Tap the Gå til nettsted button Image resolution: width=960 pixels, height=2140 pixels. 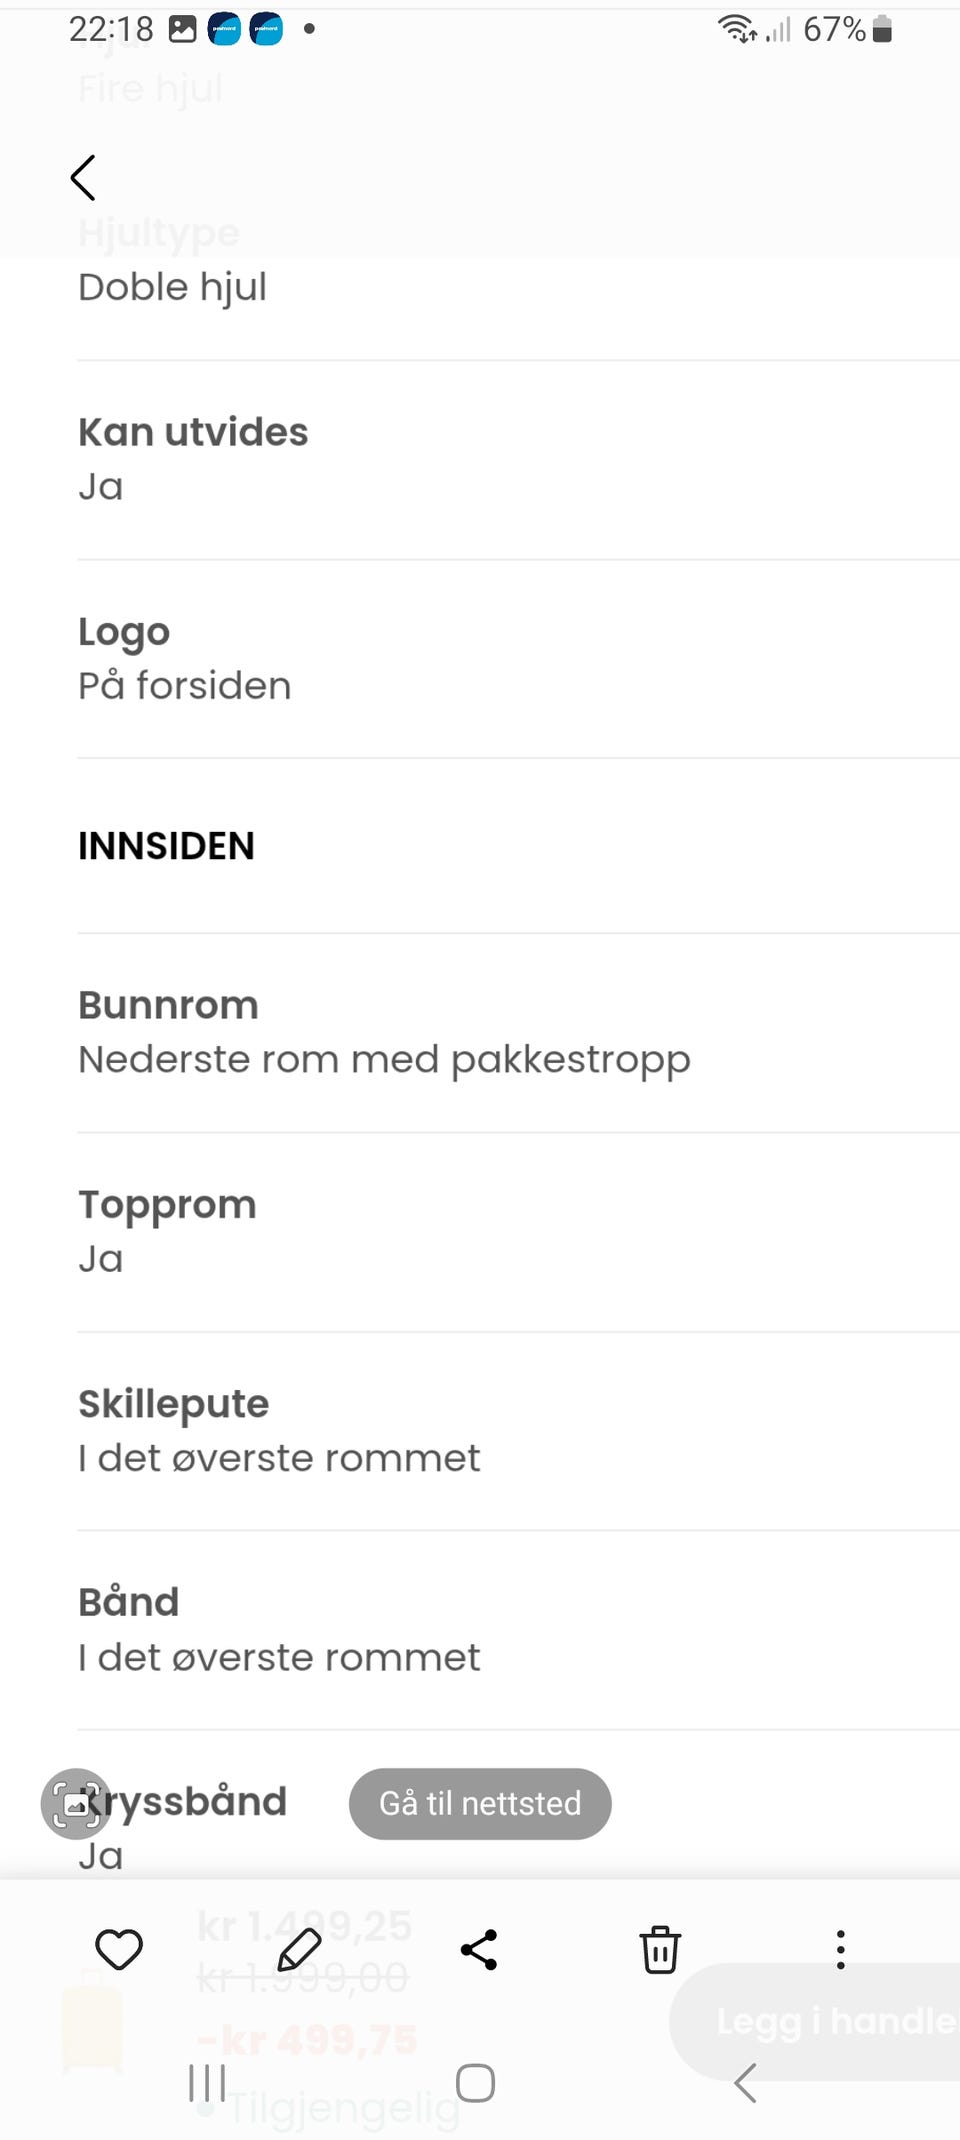480,1803
